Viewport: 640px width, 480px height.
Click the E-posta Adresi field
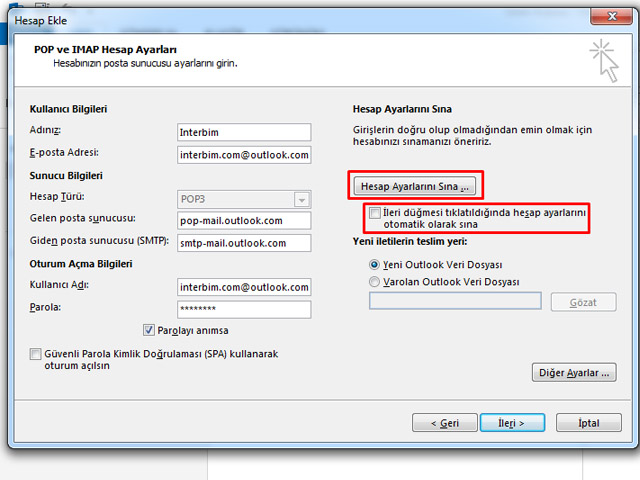tap(243, 155)
